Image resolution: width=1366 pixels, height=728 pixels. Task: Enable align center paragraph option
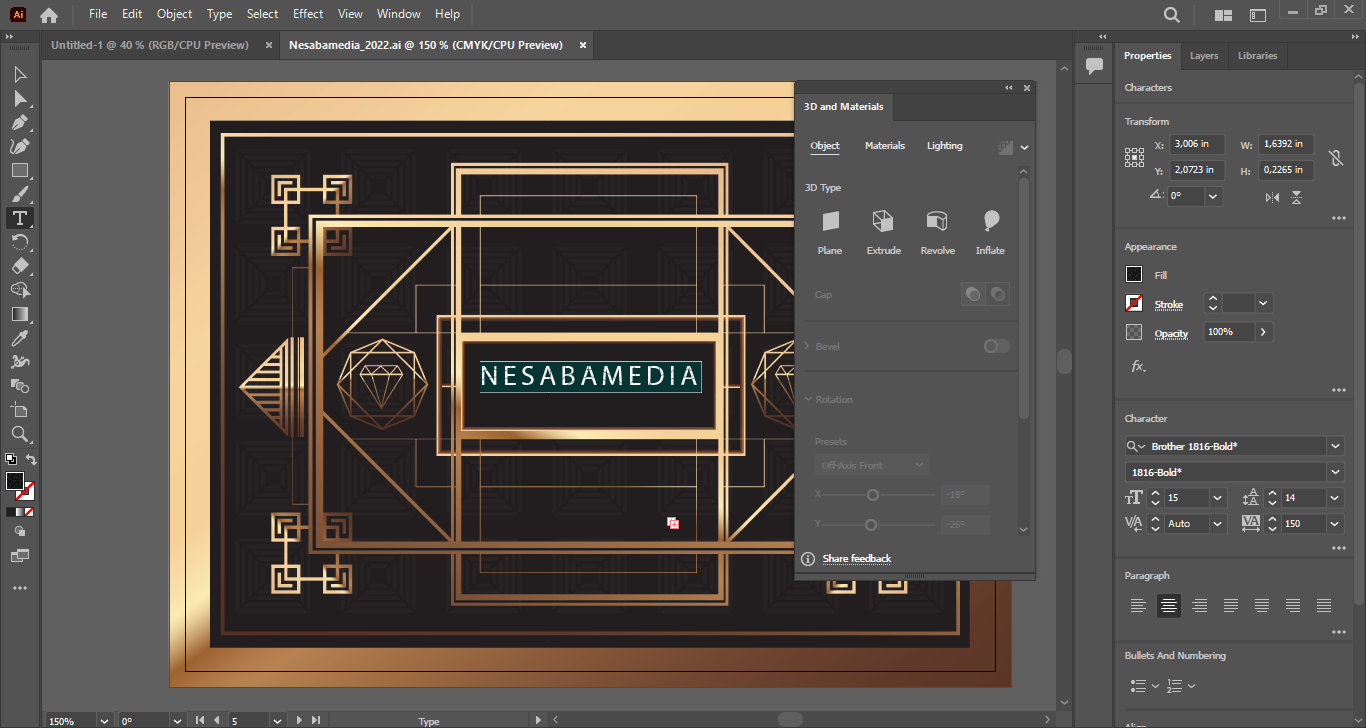pyautogui.click(x=1168, y=605)
